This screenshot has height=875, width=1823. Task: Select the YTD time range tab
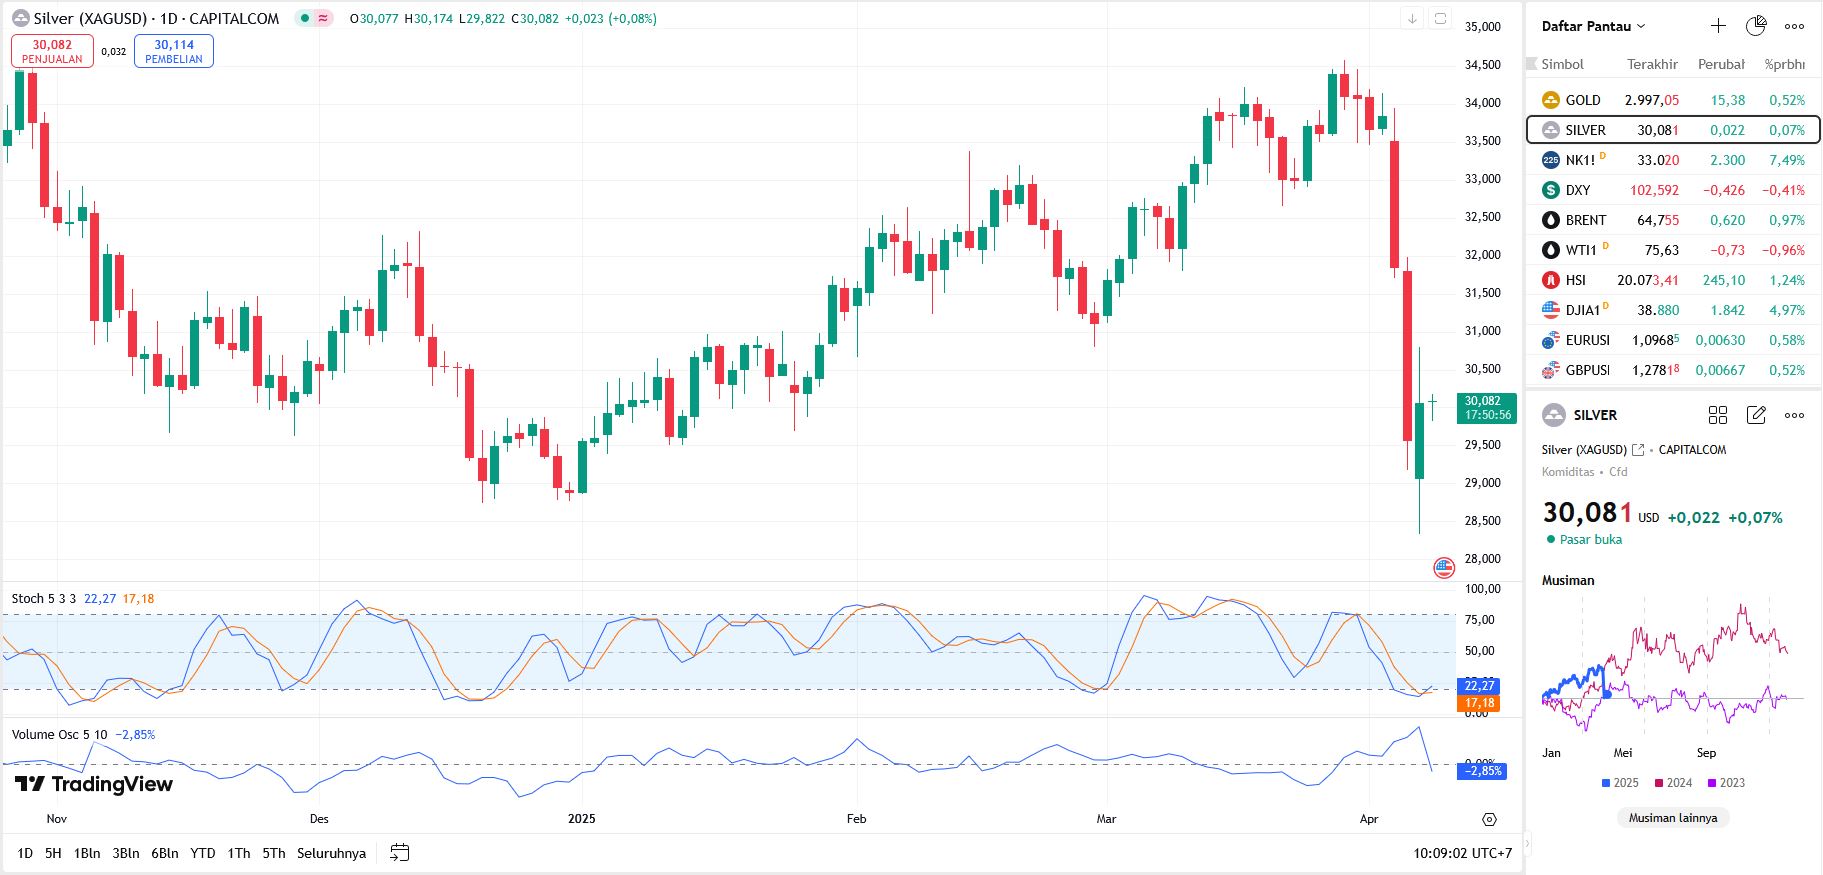point(203,853)
